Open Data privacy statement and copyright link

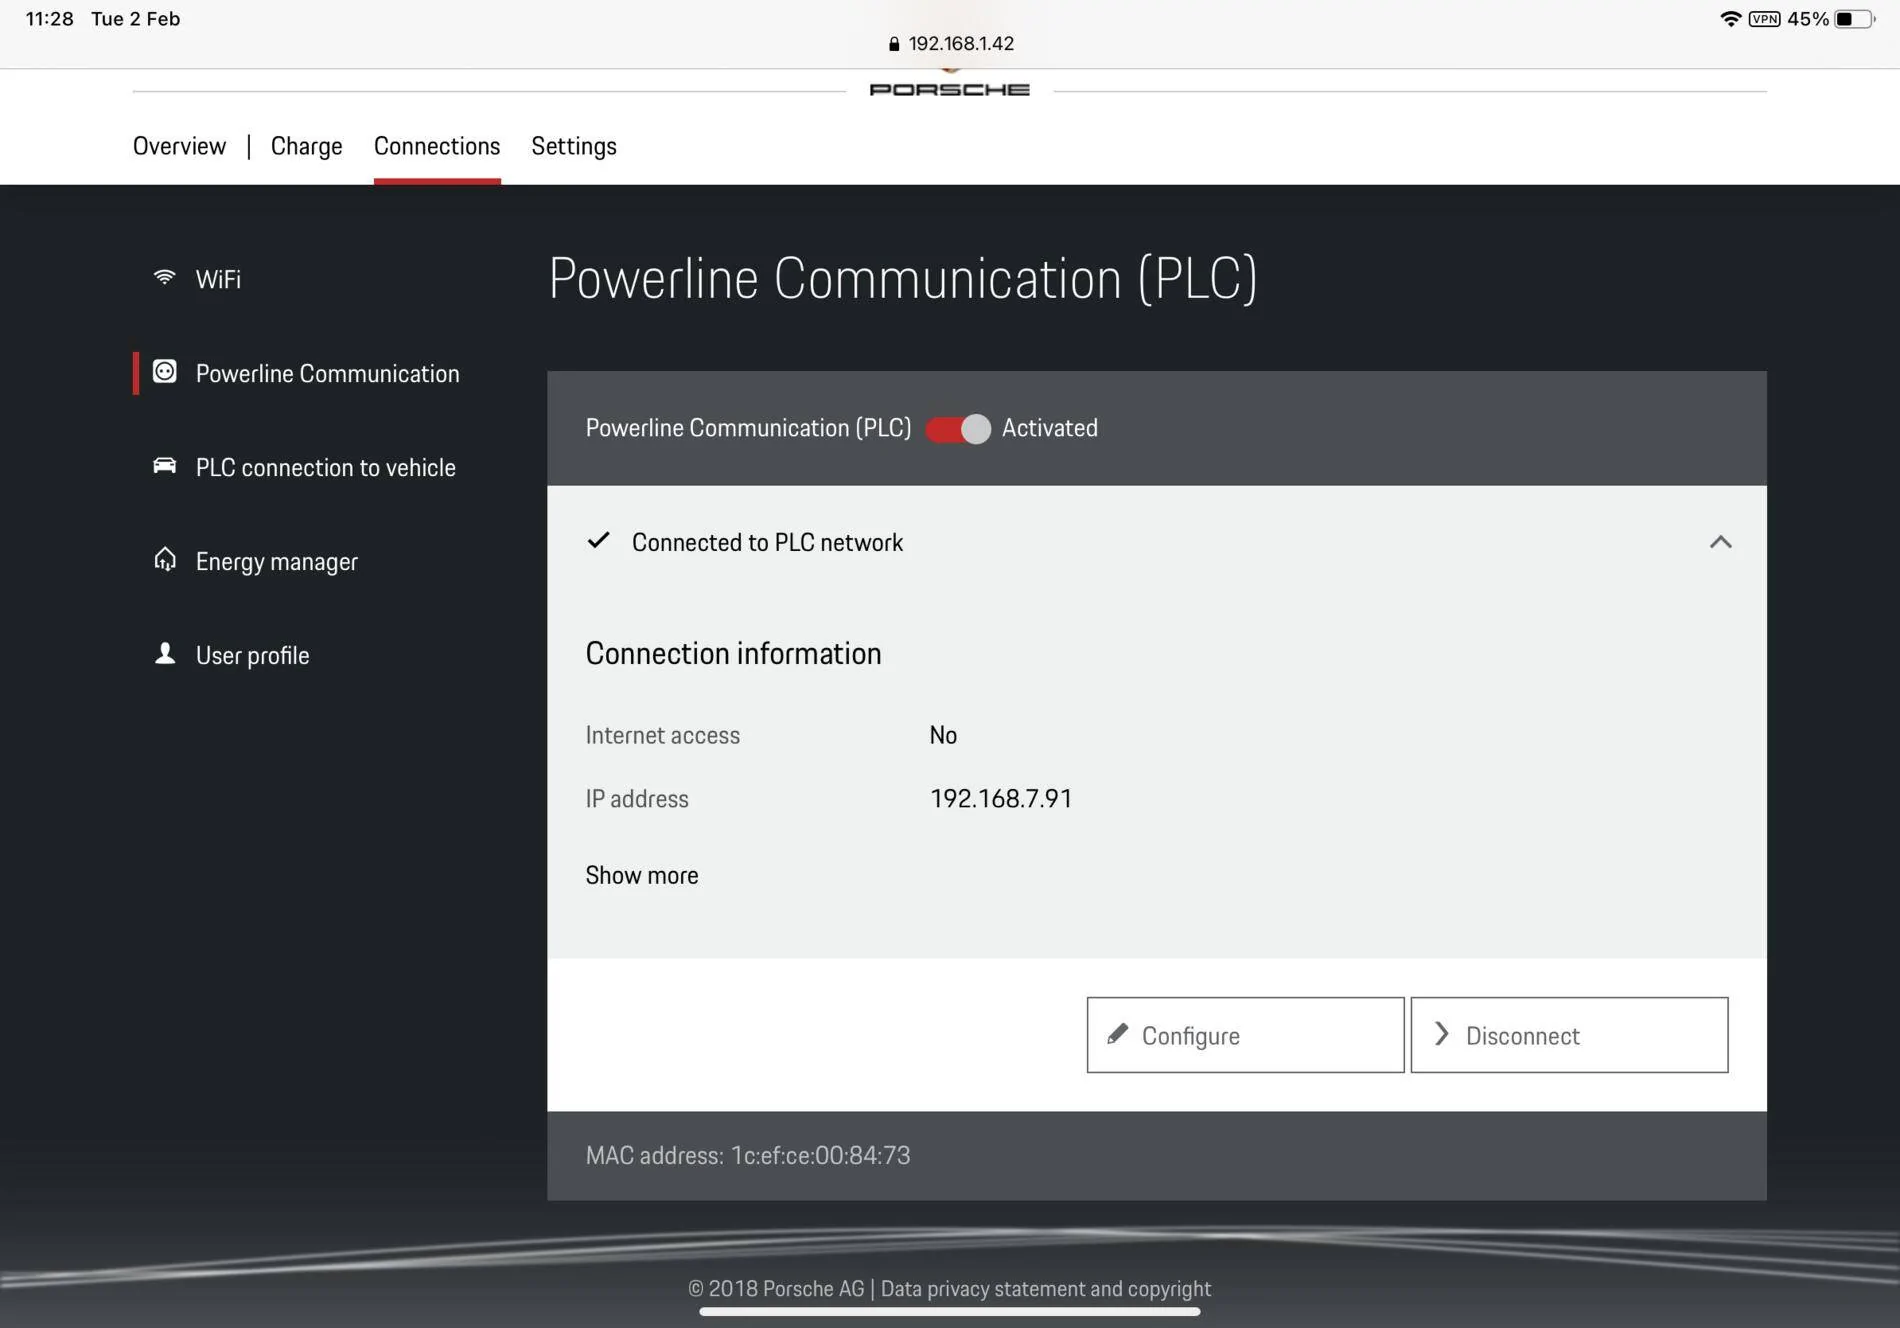tap(1045, 1288)
